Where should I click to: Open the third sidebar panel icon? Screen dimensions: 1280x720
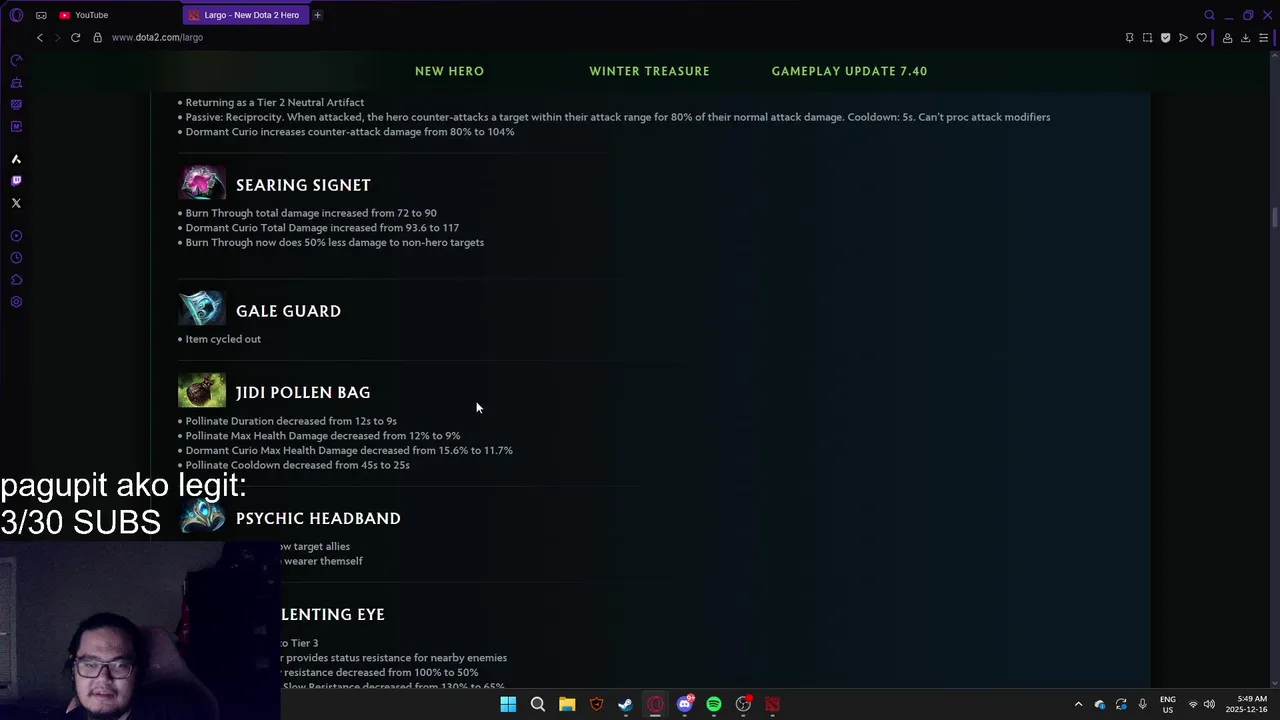(16, 105)
